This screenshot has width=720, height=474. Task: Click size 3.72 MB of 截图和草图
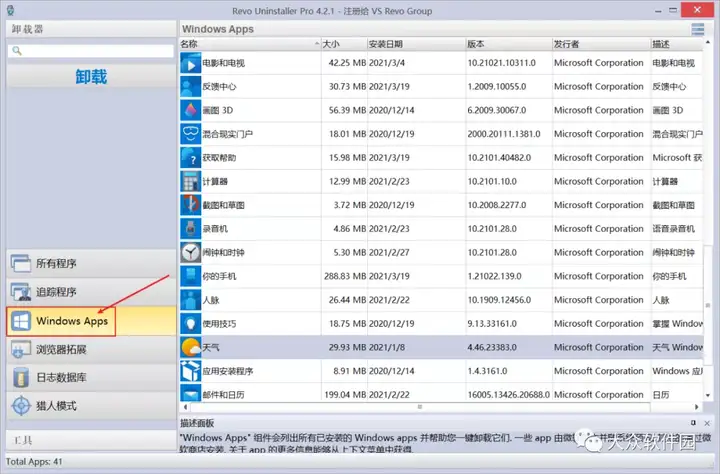coord(350,205)
